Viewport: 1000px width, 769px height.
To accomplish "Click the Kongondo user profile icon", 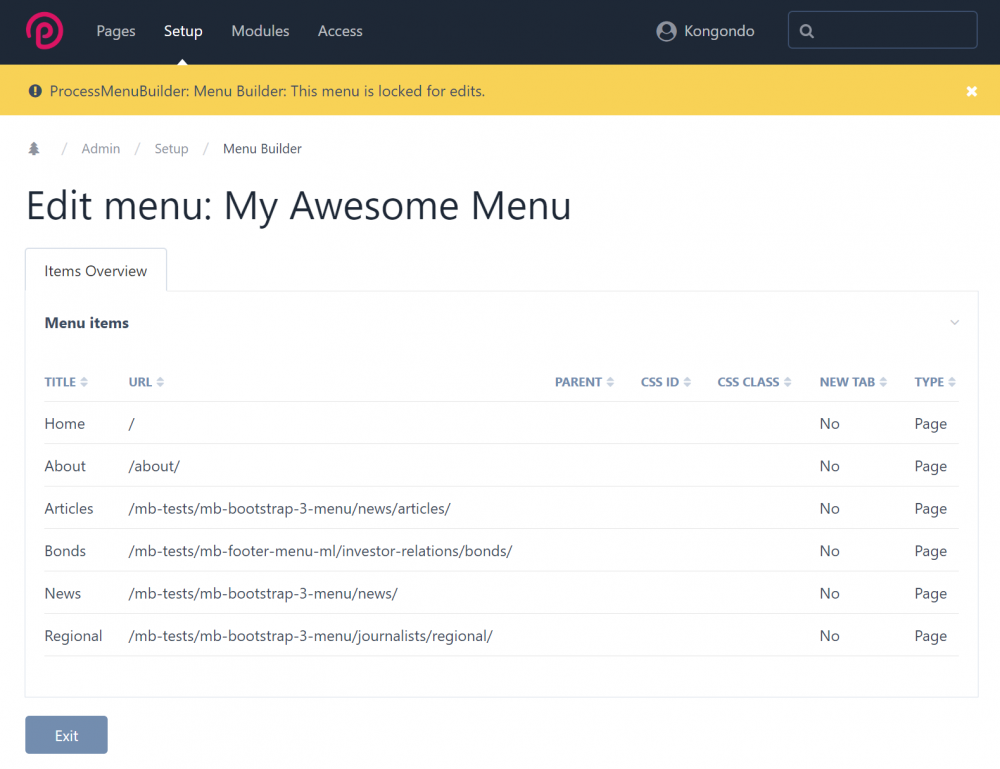I will point(666,32).
